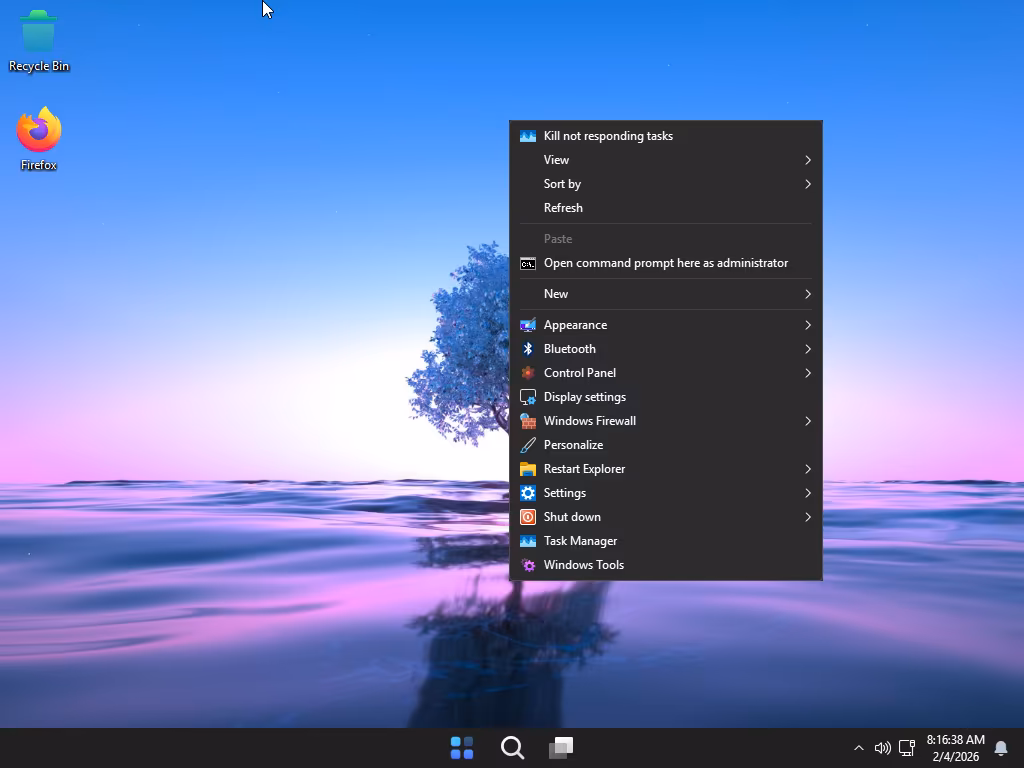Viewport: 1024px width, 768px height.
Task: Click the network tray icon
Action: tap(907, 748)
